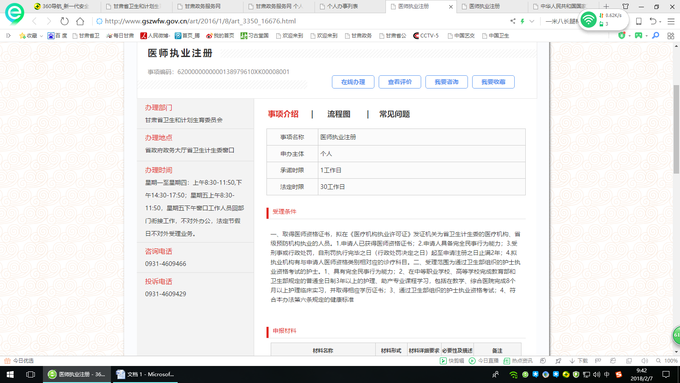This screenshot has height=383, width=680.
Task: Open 热点资讯 in the status bar
Action: (x=518, y=360)
